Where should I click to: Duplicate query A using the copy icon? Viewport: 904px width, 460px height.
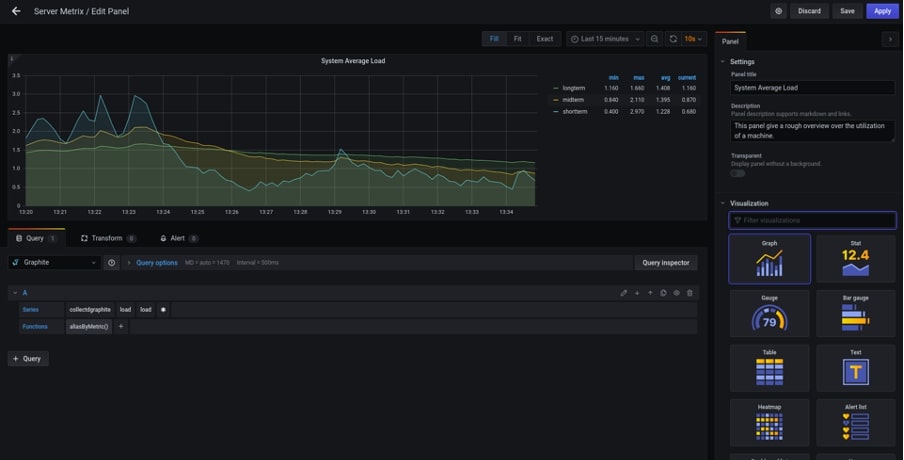(664, 293)
